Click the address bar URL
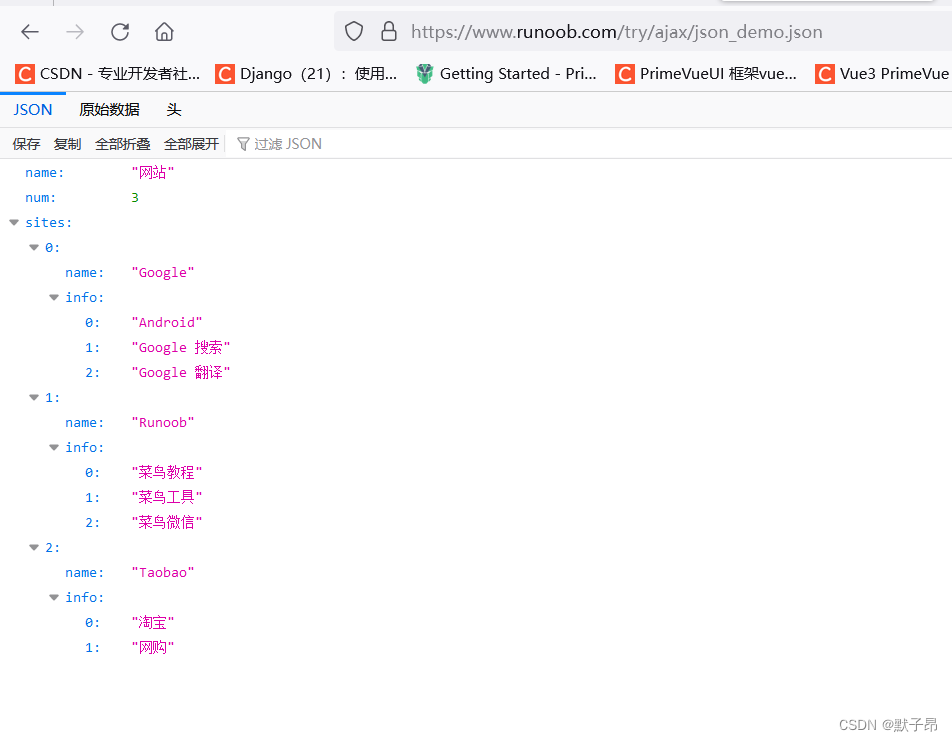952x742 pixels. (x=617, y=32)
